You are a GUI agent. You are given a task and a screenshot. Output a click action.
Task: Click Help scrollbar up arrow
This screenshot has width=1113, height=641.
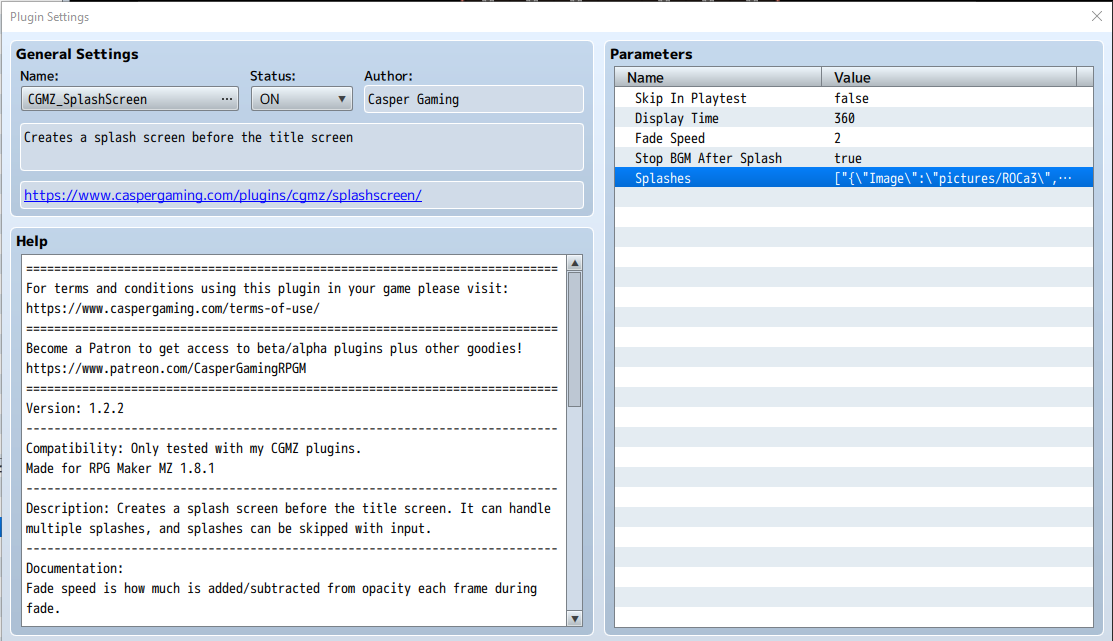coord(575,263)
